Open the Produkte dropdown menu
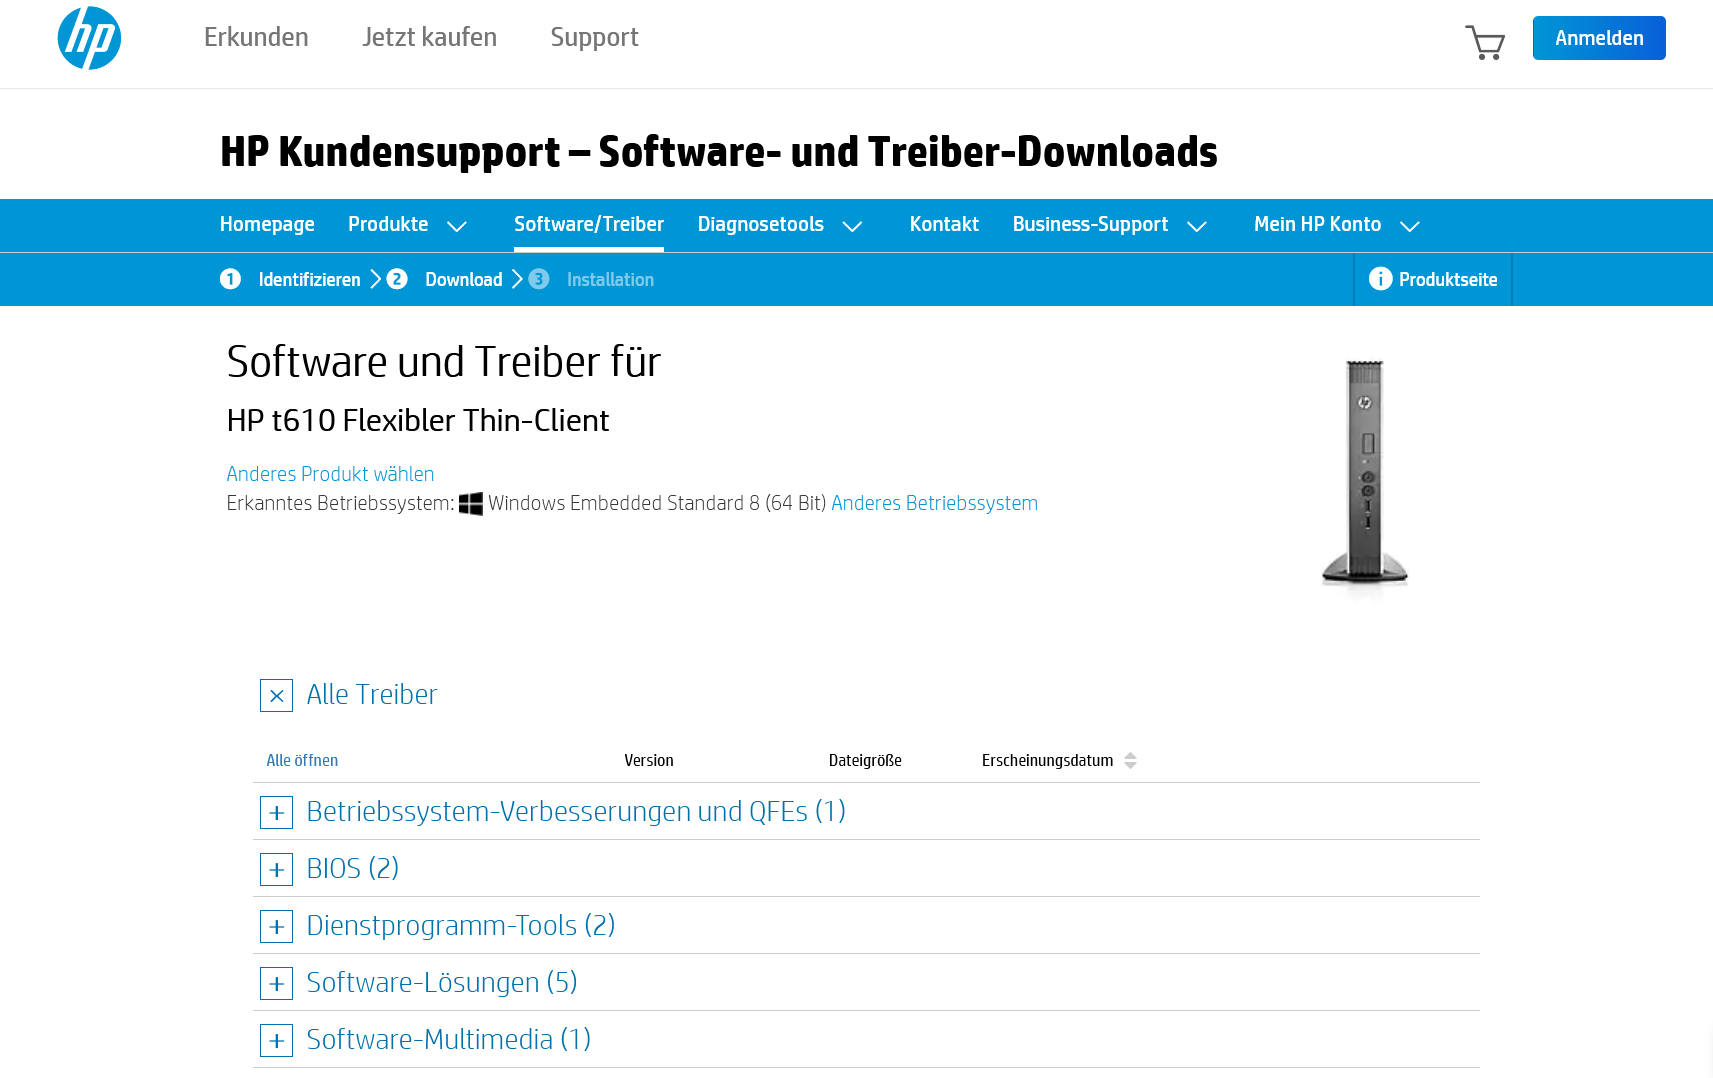Viewport: 1713px width, 1078px height. point(409,225)
